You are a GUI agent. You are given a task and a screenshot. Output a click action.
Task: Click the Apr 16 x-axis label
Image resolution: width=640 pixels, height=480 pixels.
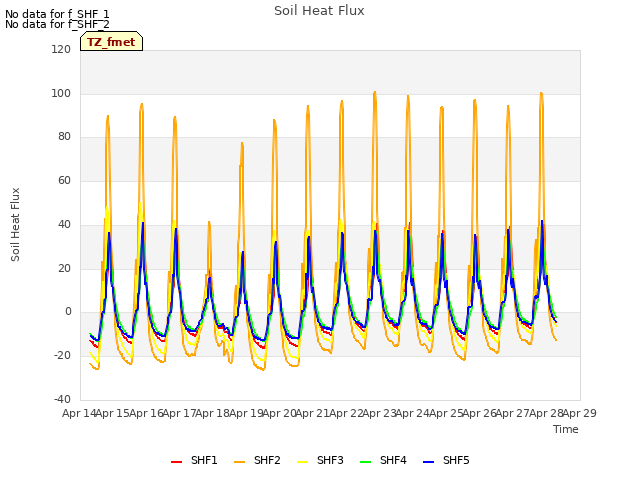point(146,413)
